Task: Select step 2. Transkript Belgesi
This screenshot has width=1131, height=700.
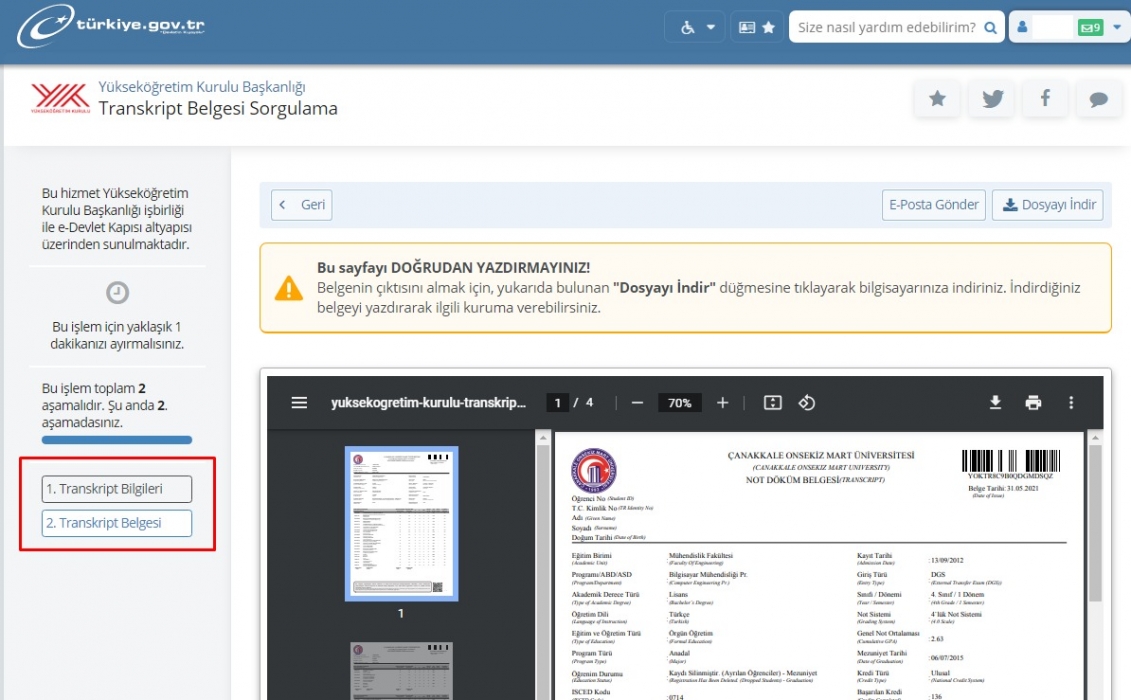Action: (x=117, y=523)
